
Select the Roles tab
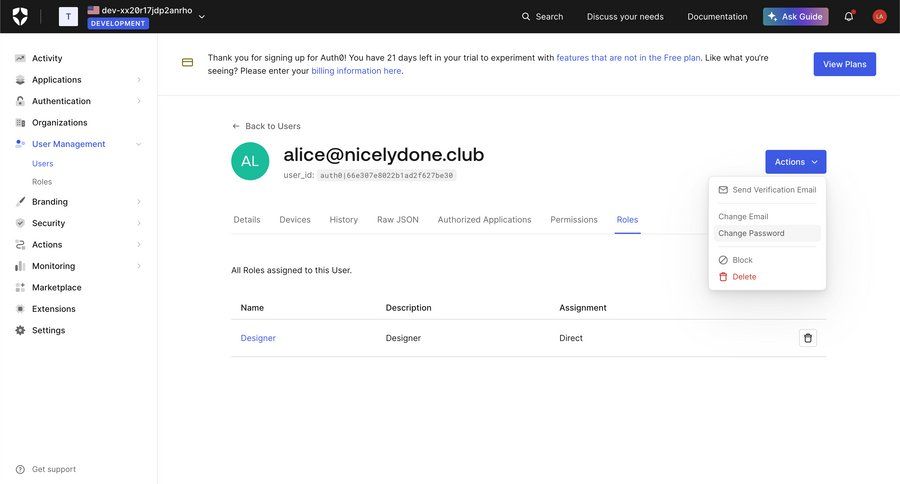pos(627,219)
